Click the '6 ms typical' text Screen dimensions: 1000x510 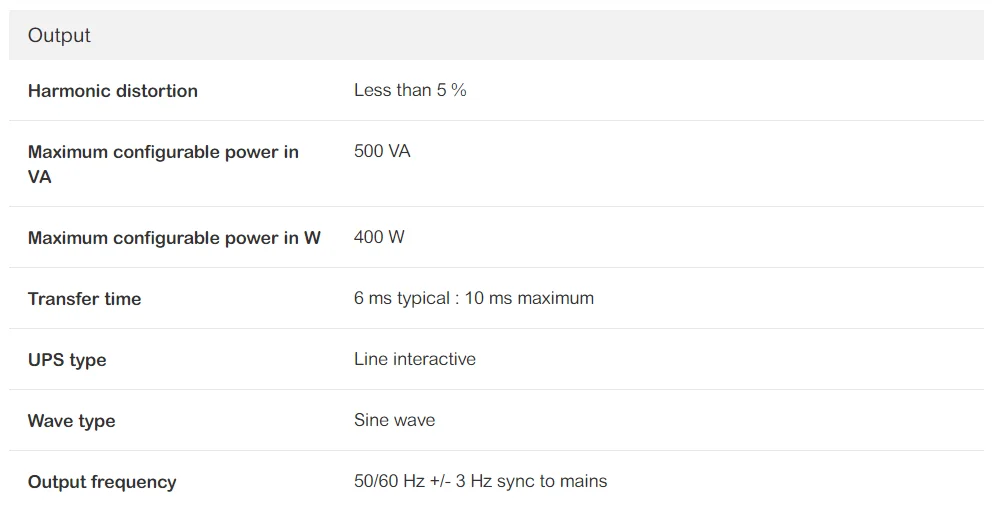401,298
